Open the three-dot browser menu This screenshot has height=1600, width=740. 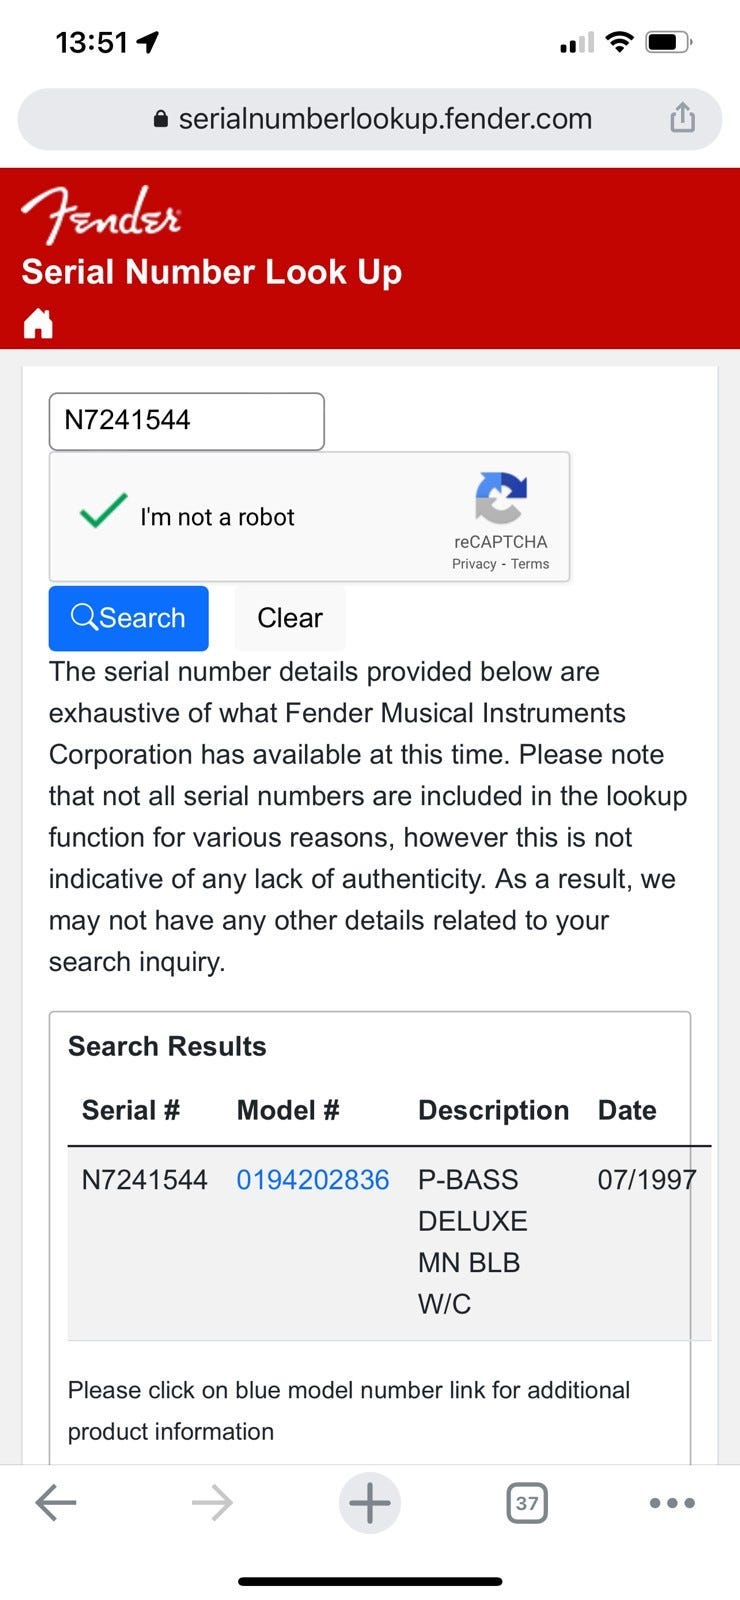click(672, 1502)
